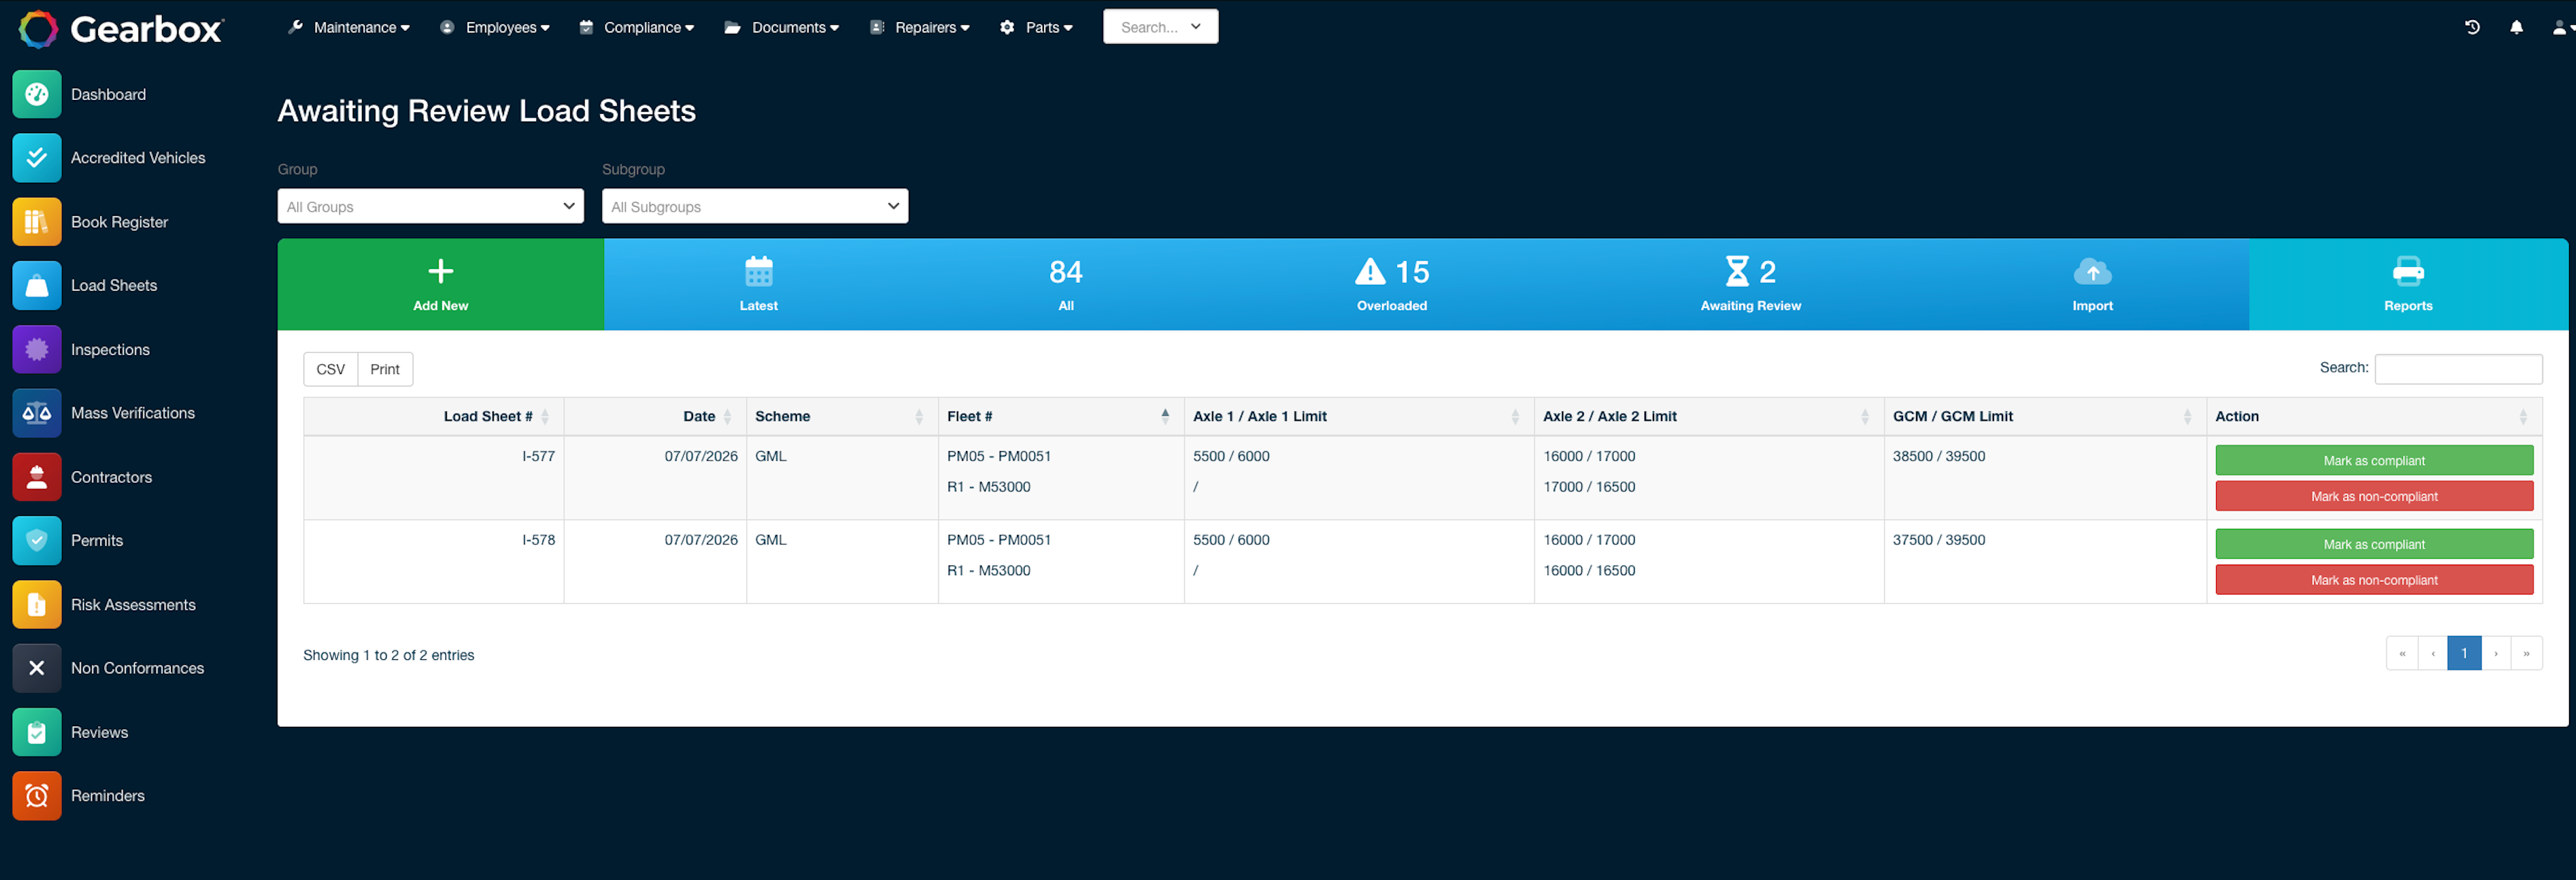This screenshot has width=2576, height=880.
Task: Open the Reviews clipboard icon
Action: click(x=37, y=732)
